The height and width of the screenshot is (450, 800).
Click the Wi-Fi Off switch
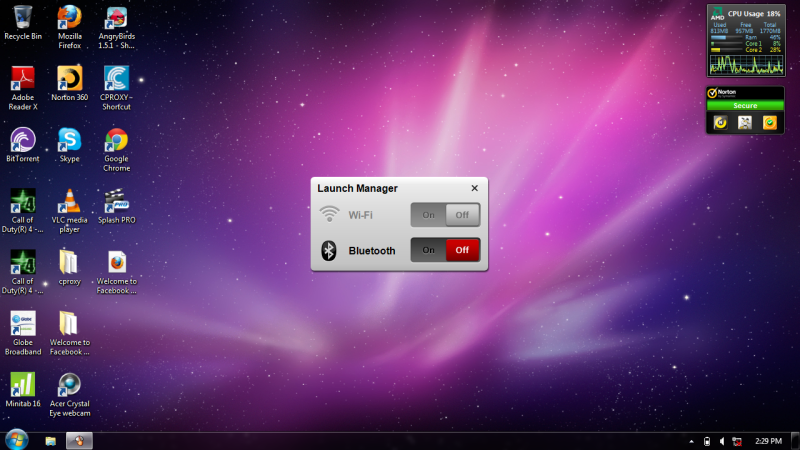[x=462, y=214]
